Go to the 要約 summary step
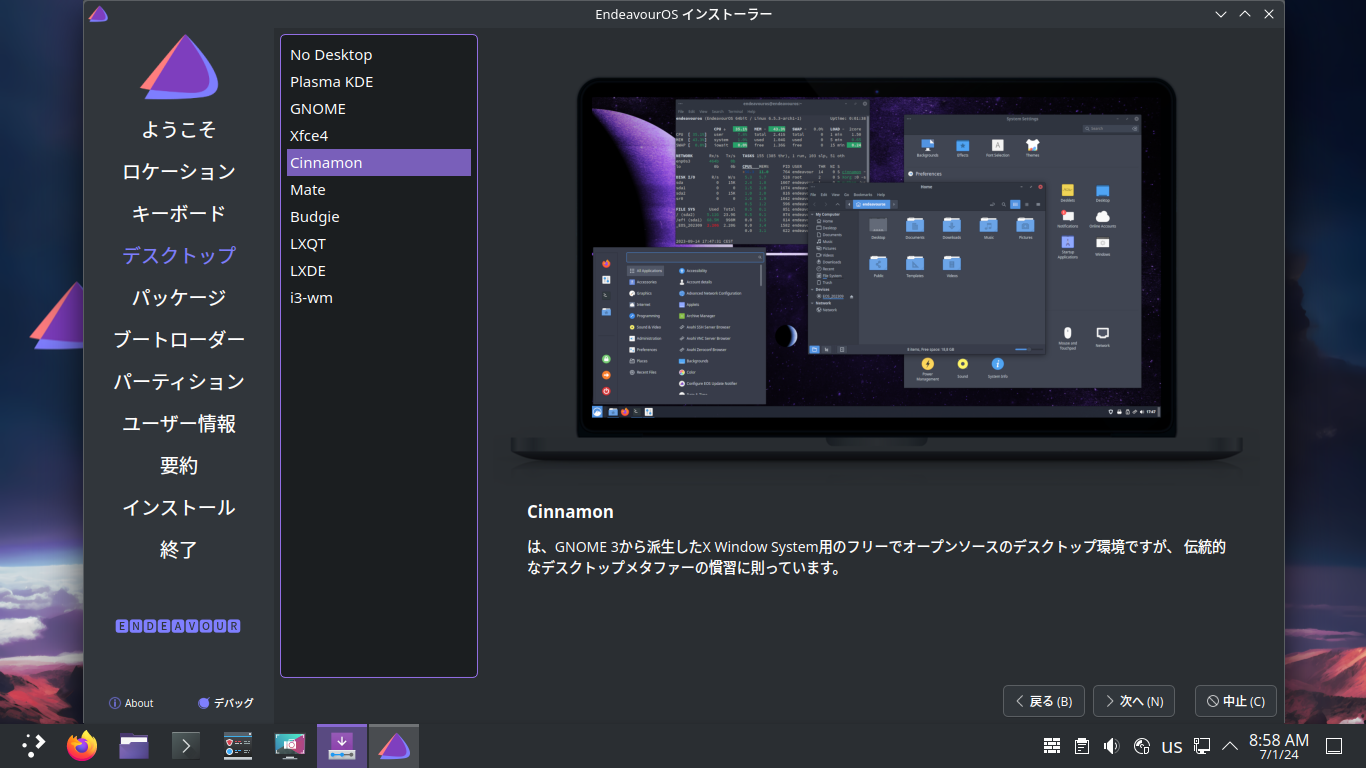The image size is (1366, 768). click(x=179, y=466)
